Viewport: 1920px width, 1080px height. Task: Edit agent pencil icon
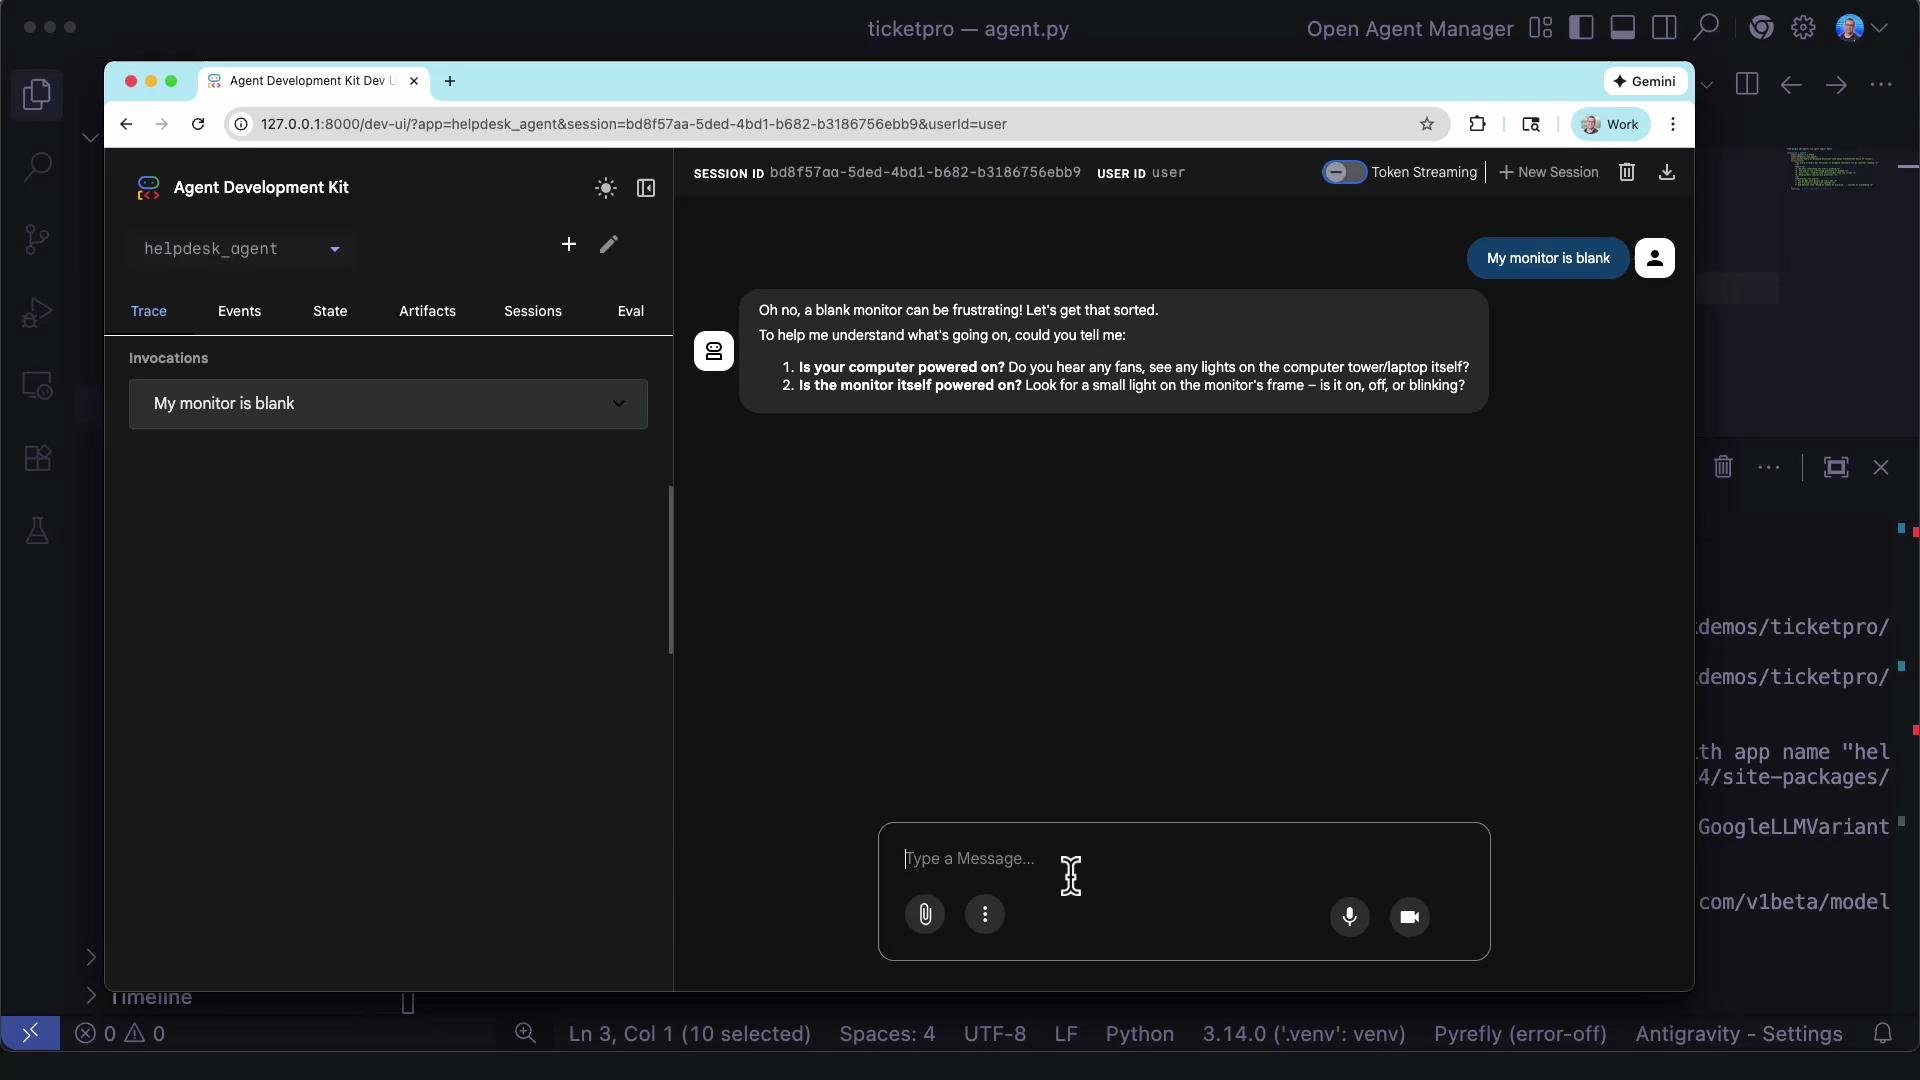pos(609,244)
